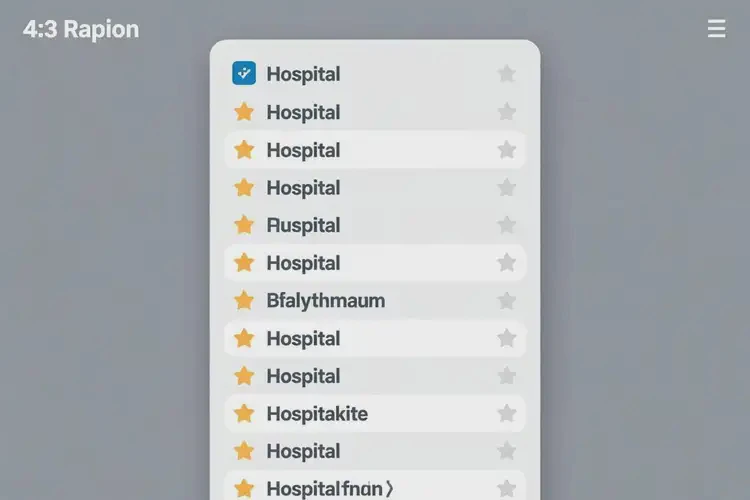Screen dimensions: 750x500
Task: Click gold star of Hospital directly above Hospitalfnan
Action: [243, 451]
